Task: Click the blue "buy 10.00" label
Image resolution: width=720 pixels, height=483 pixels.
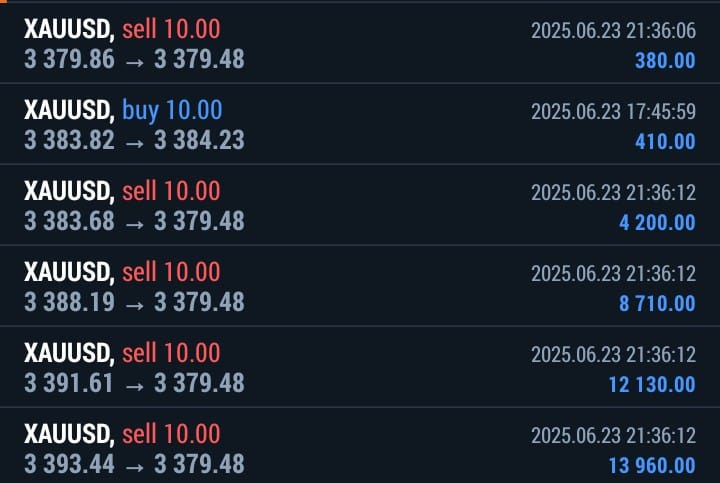Action: pyautogui.click(x=172, y=110)
